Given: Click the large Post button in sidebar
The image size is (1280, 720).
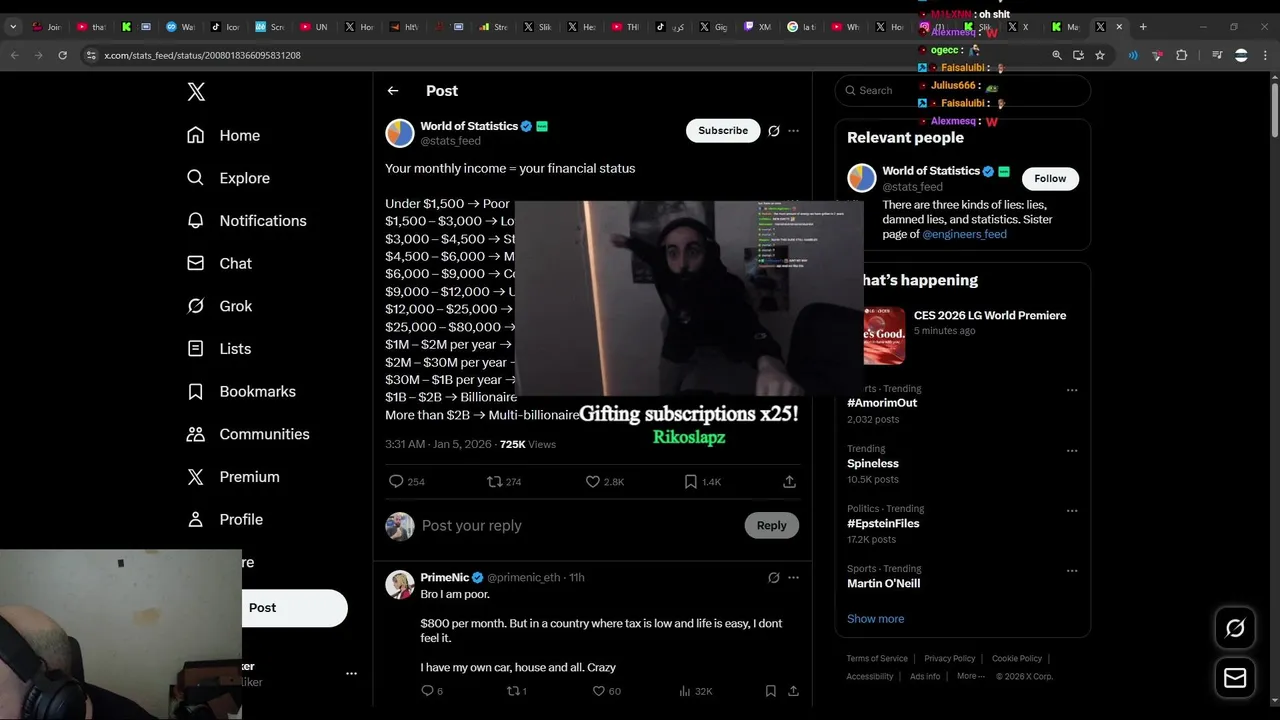Looking at the screenshot, I should tap(294, 608).
